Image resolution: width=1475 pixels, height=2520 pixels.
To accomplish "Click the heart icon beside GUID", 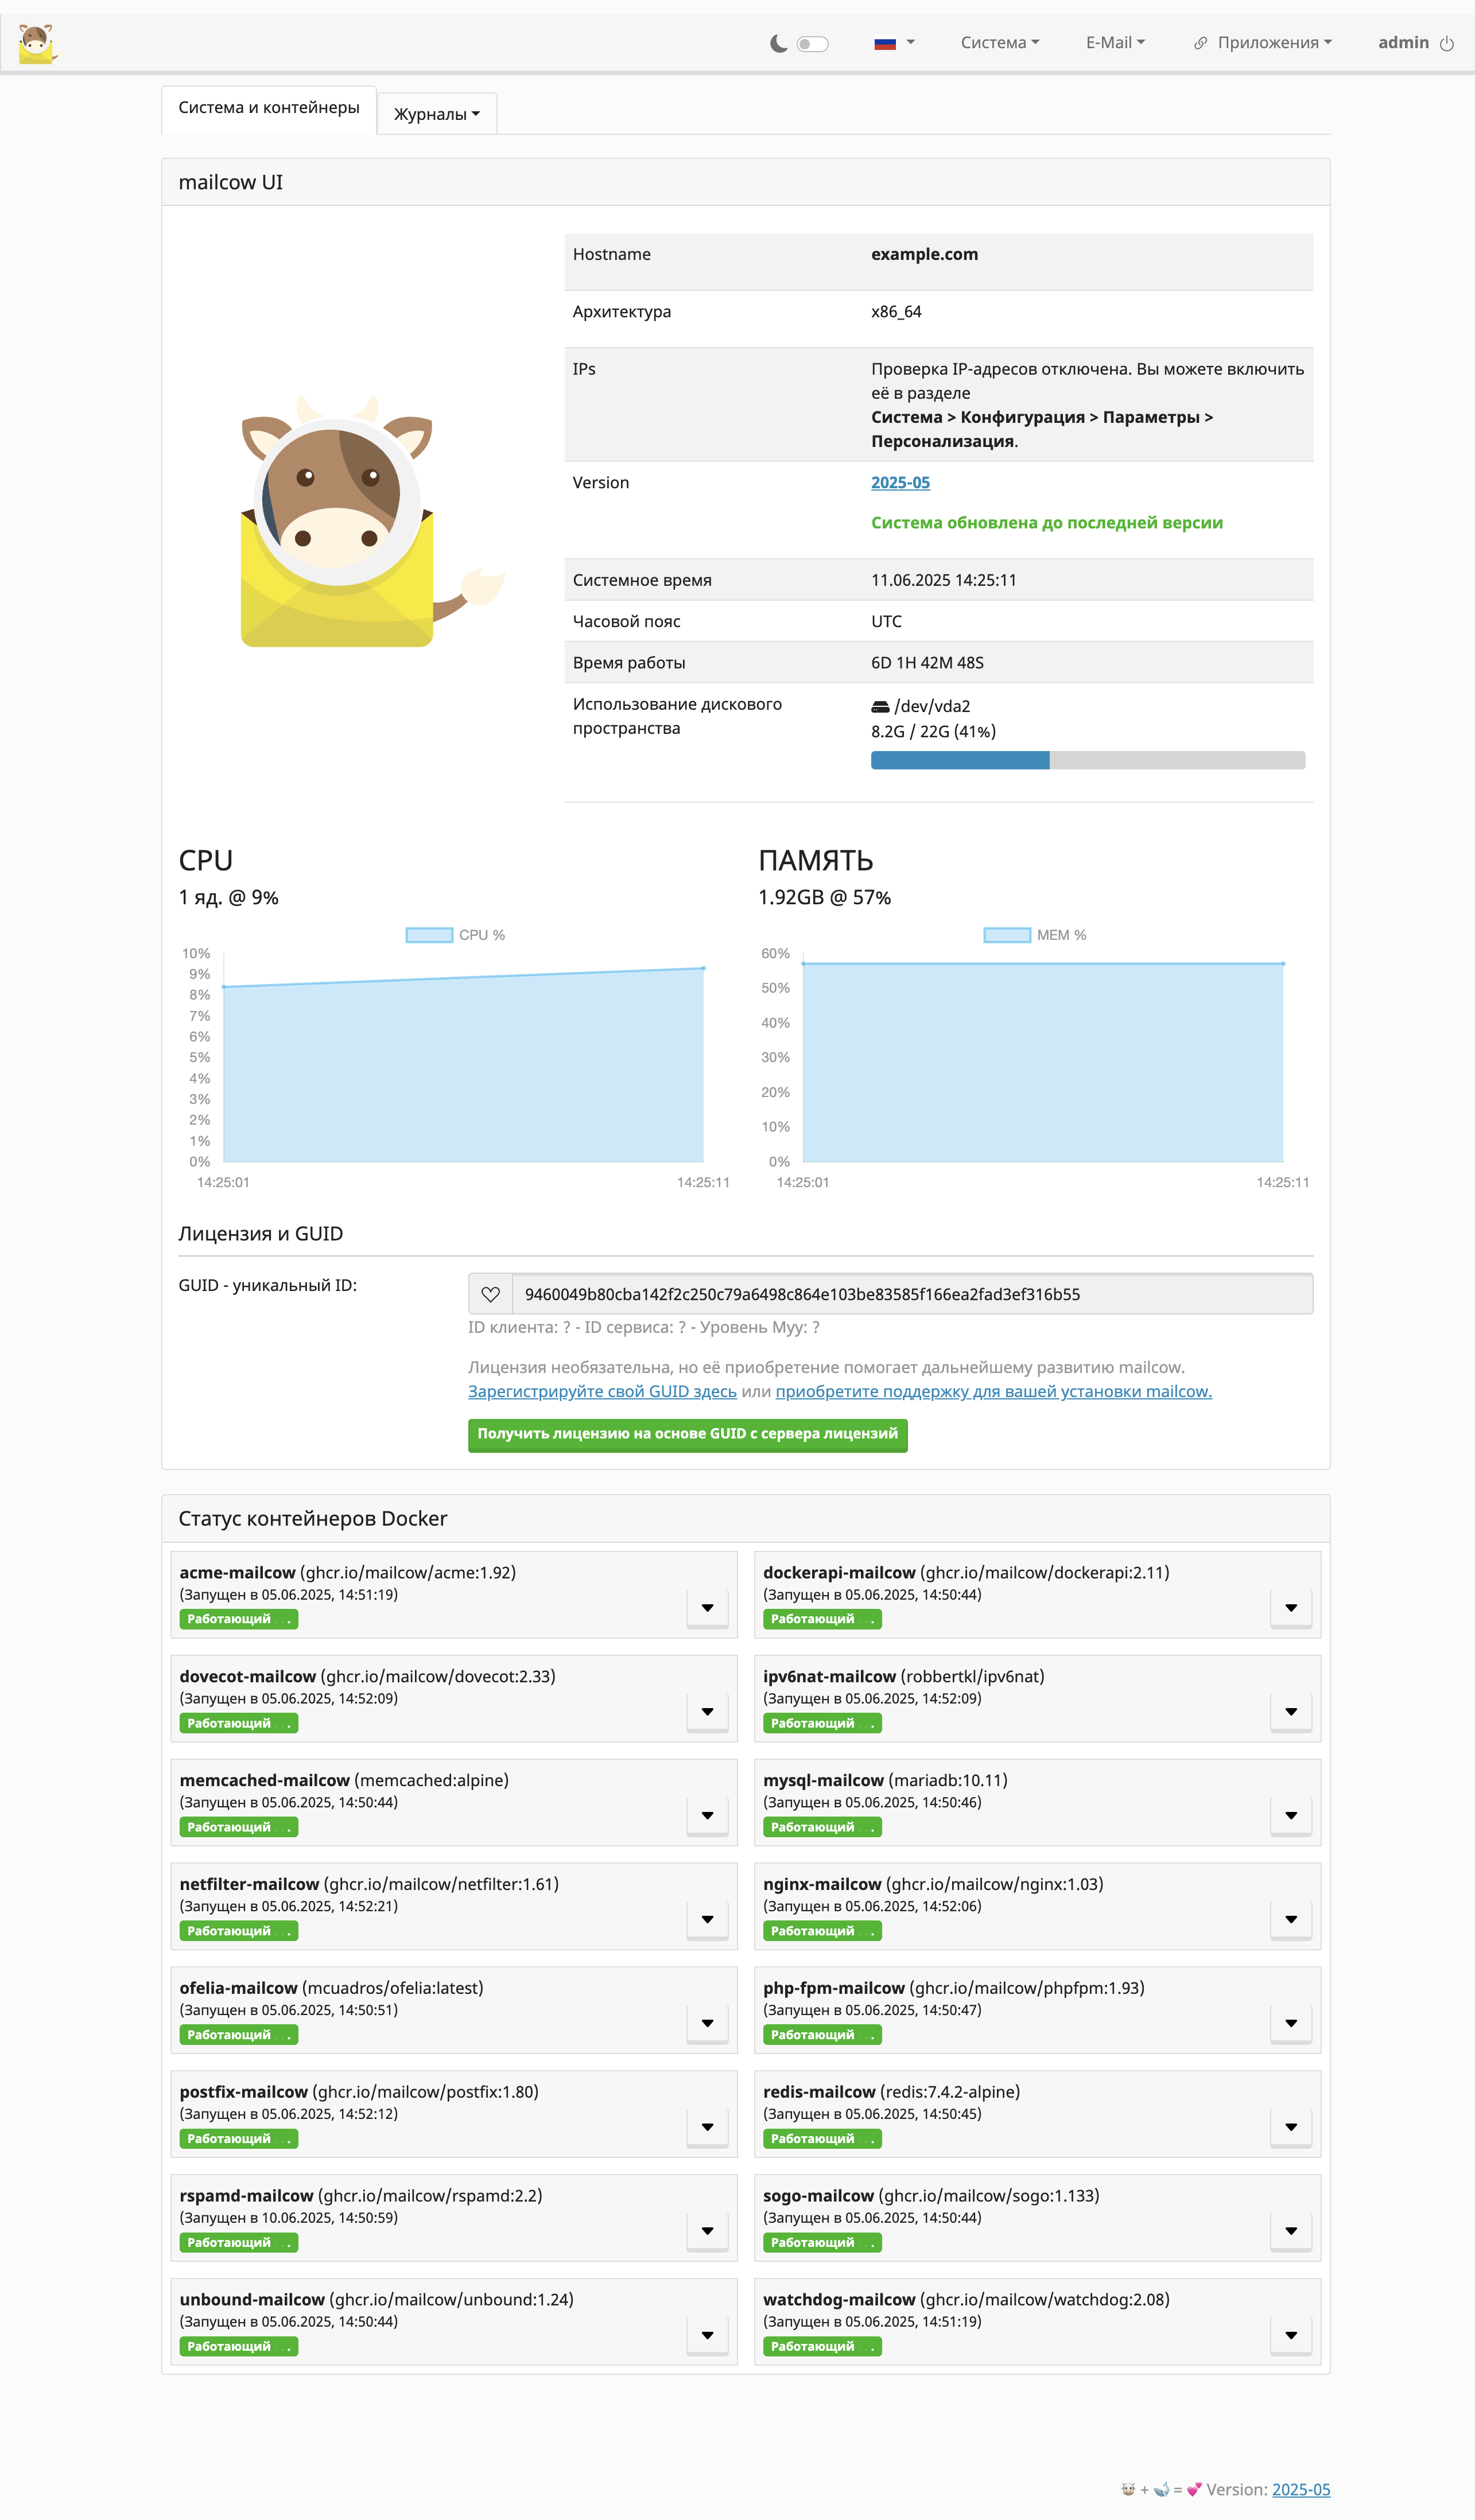I will coord(490,1294).
